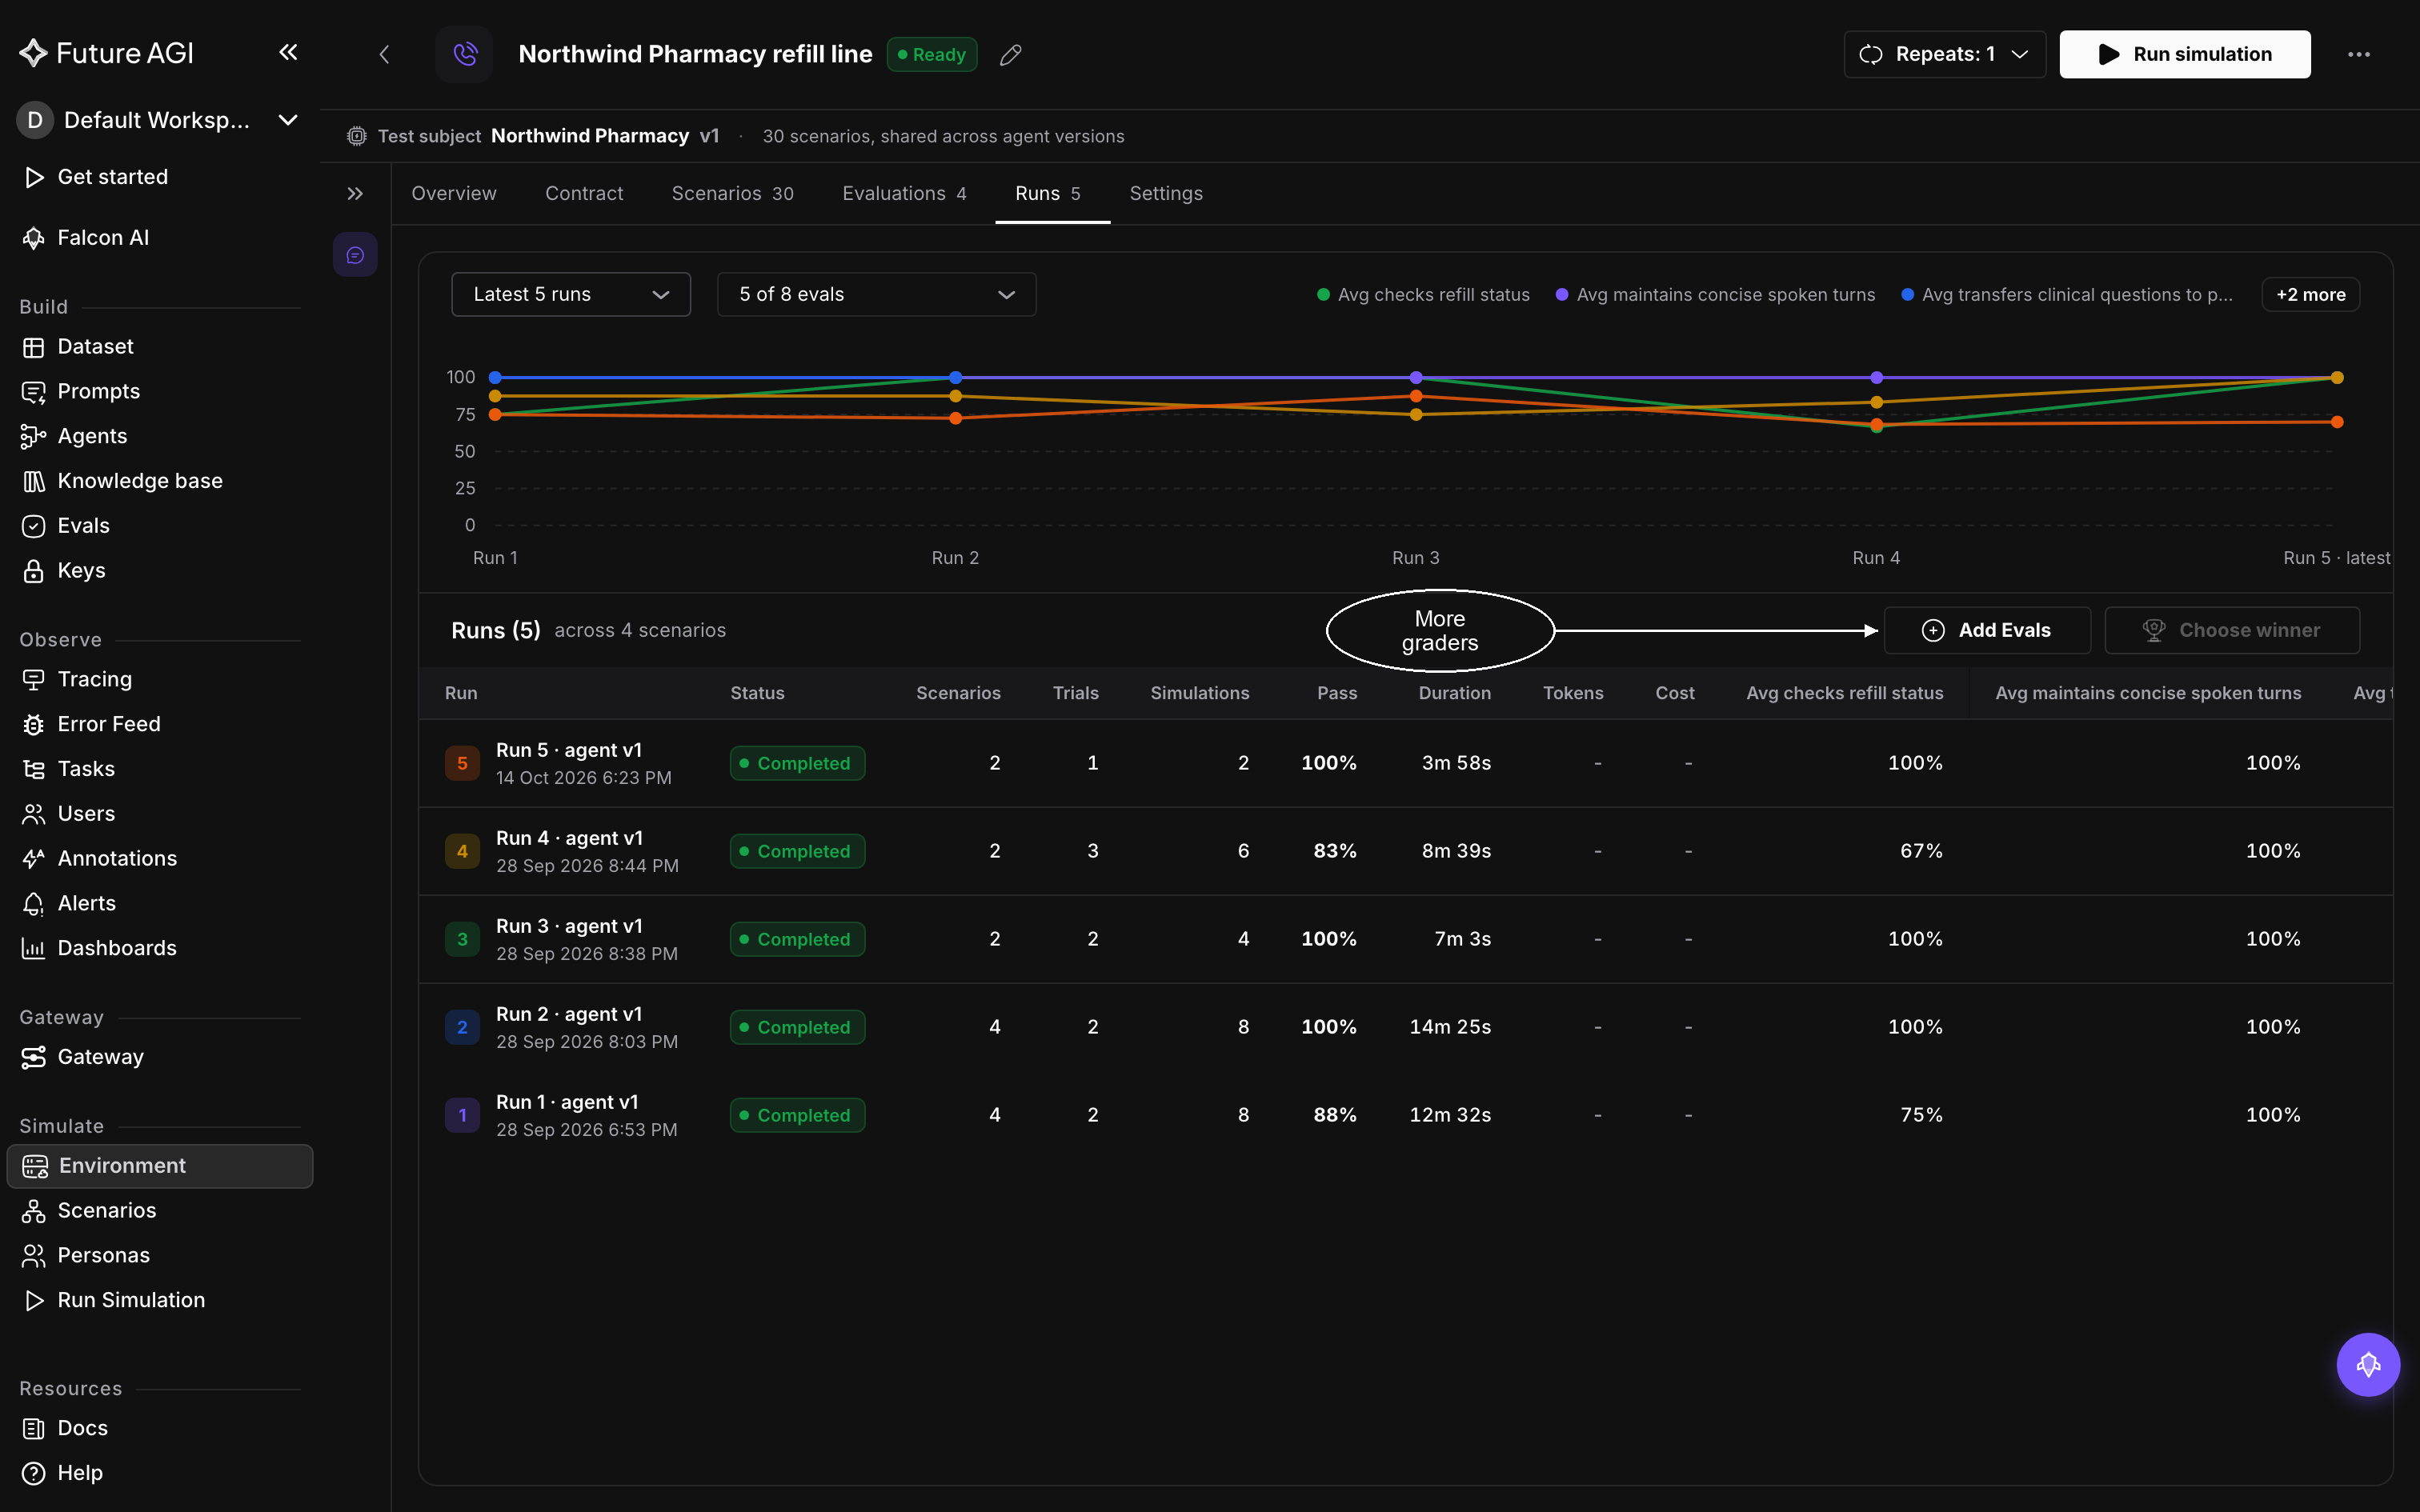
Task: Switch to the Overview tab
Action: coord(454,194)
